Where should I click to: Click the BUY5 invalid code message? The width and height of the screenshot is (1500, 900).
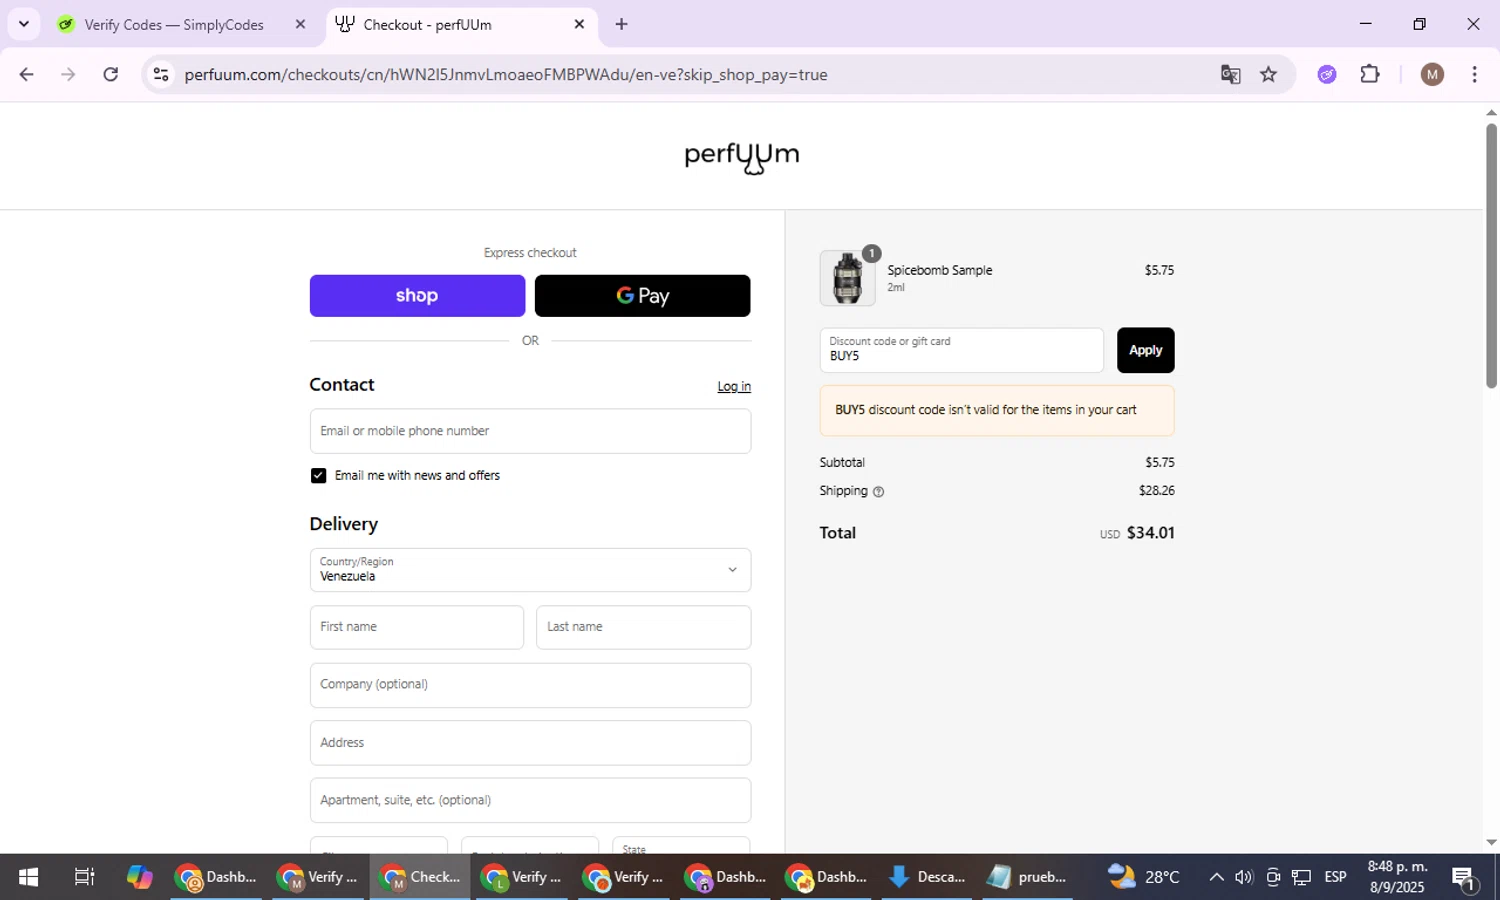(x=997, y=411)
